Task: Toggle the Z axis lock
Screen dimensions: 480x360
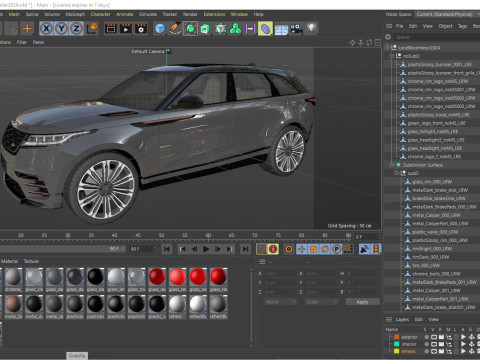Action: [x=76, y=29]
